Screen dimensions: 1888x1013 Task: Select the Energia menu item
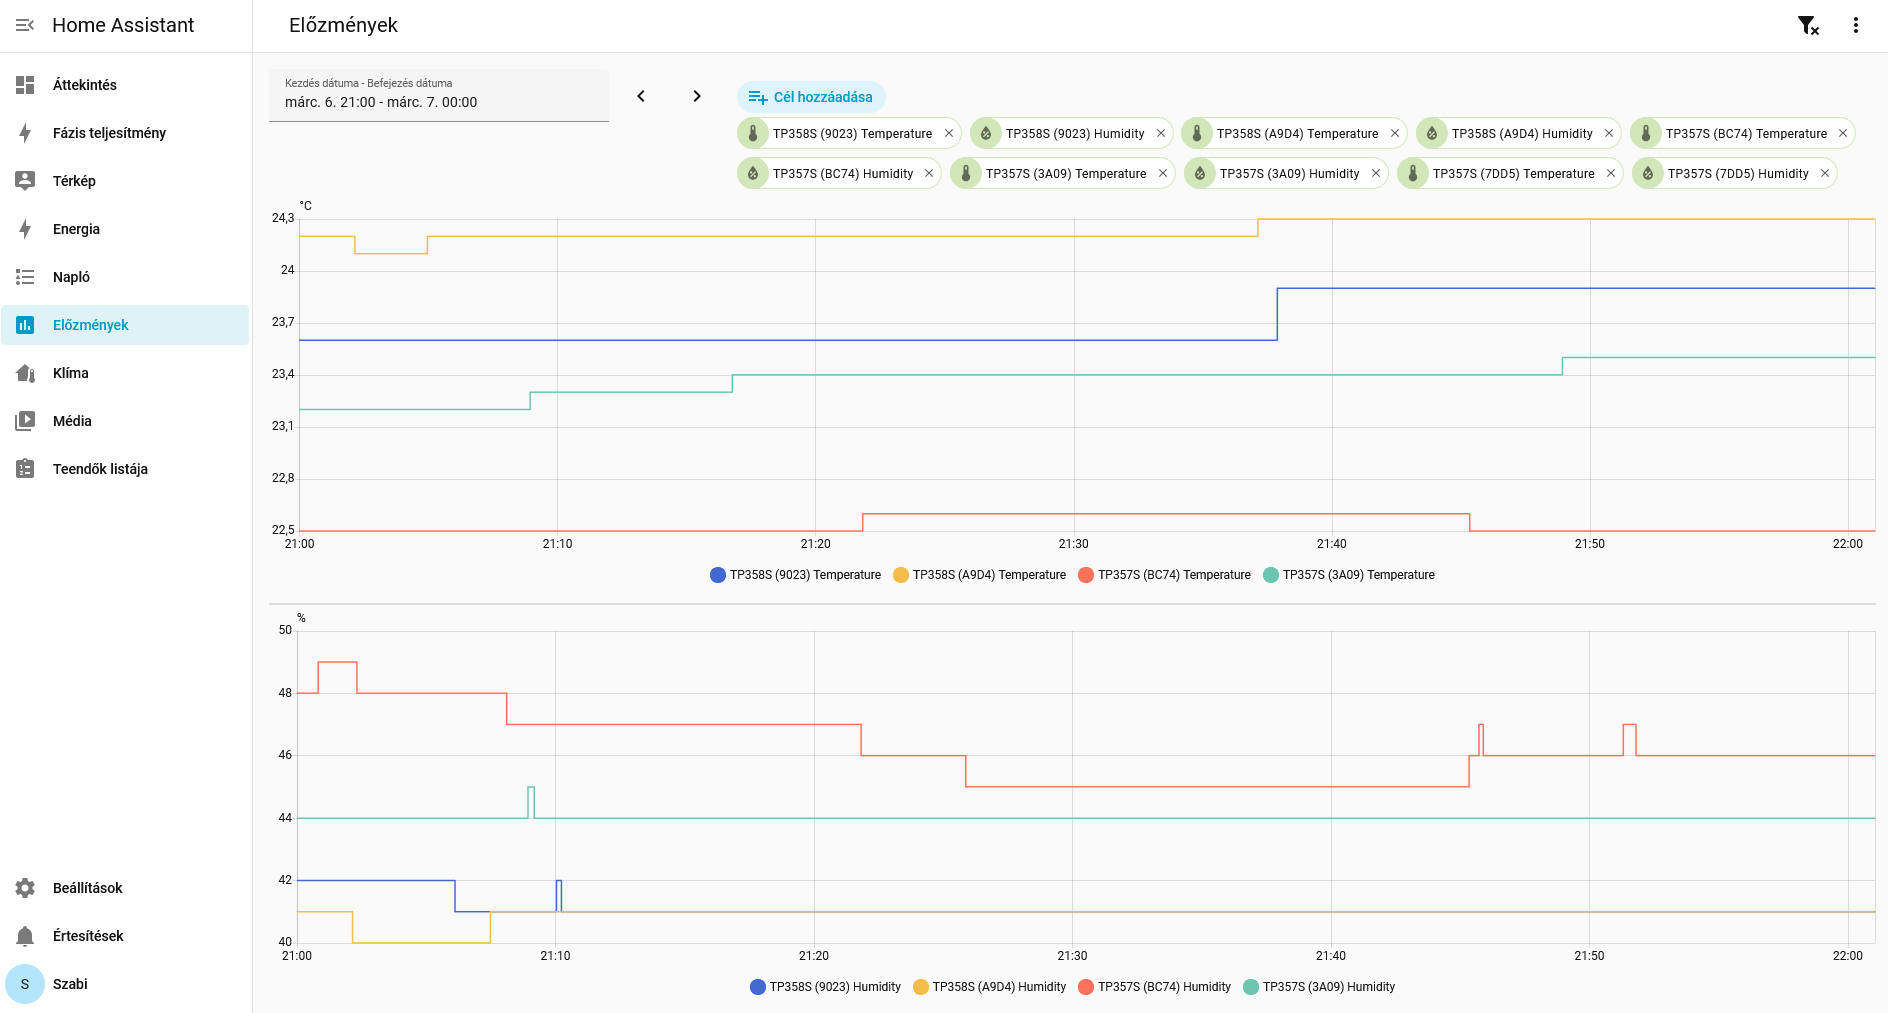tap(125, 229)
